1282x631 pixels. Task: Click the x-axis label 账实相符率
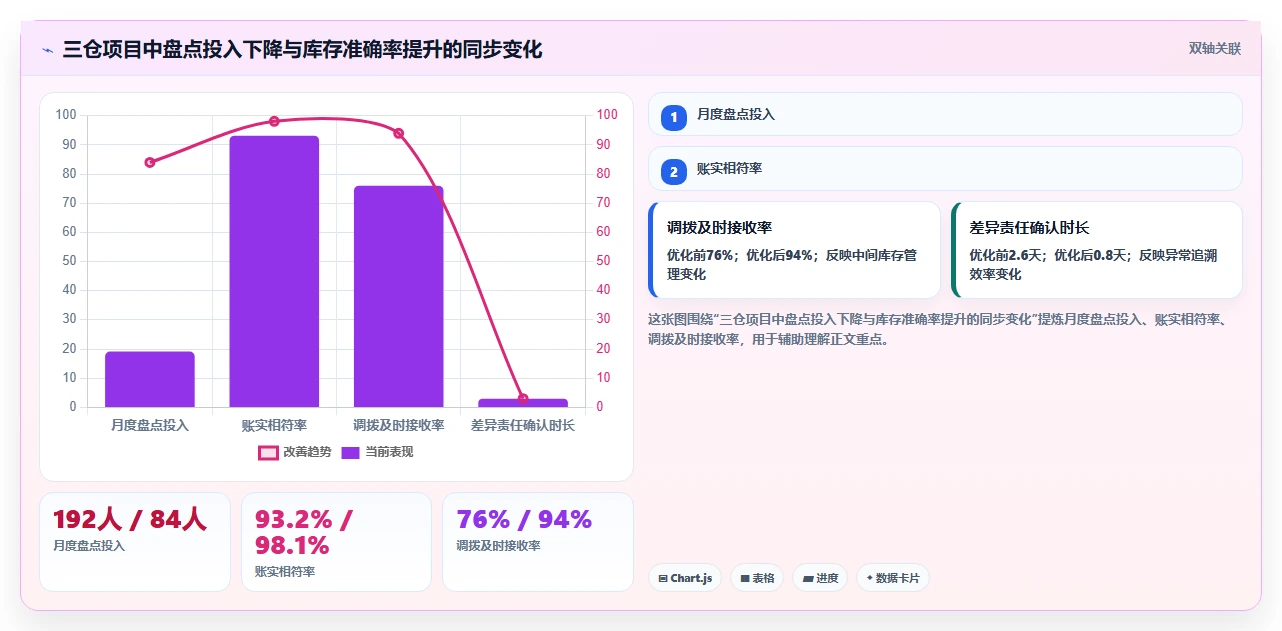(274, 425)
